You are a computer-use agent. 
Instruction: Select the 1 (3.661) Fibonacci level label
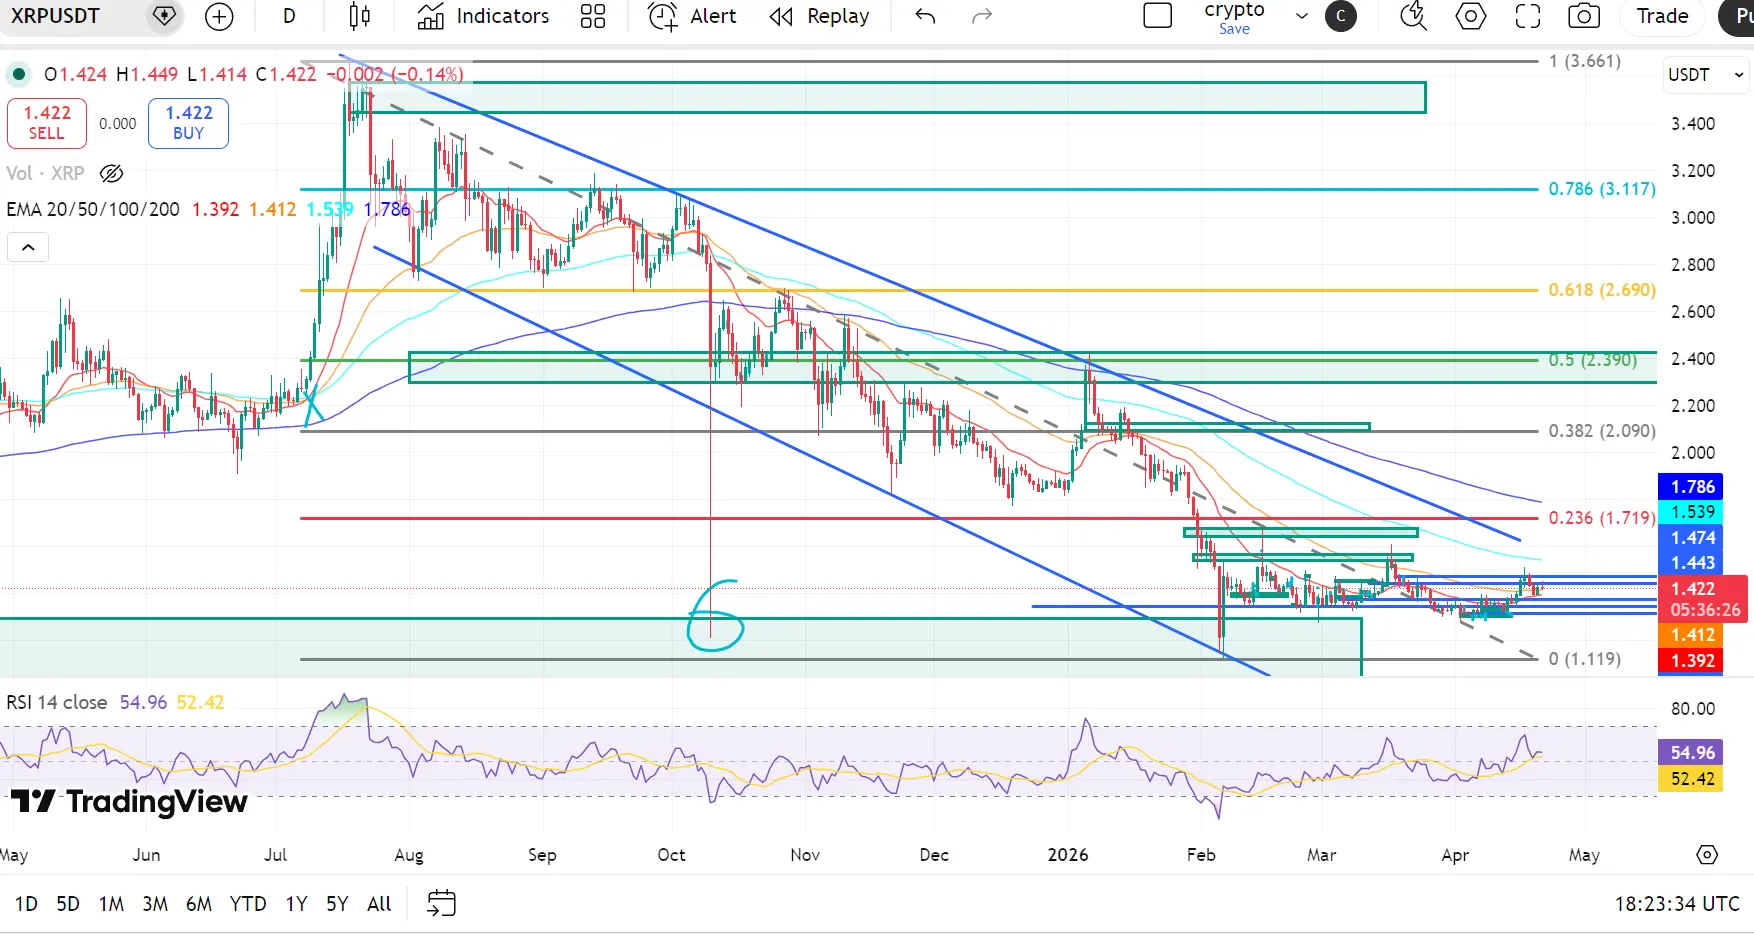[x=1585, y=61]
